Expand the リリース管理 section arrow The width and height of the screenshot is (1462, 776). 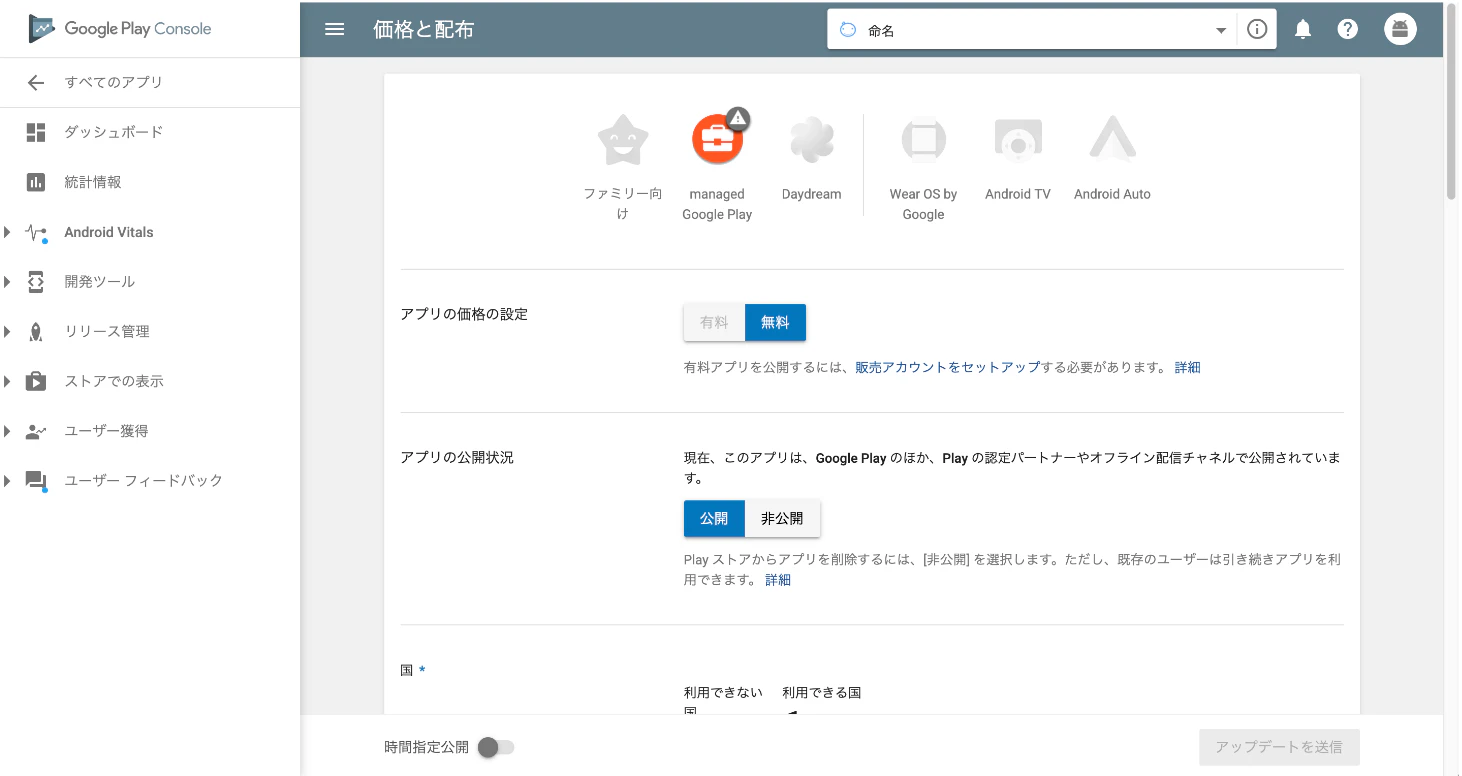coord(7,332)
